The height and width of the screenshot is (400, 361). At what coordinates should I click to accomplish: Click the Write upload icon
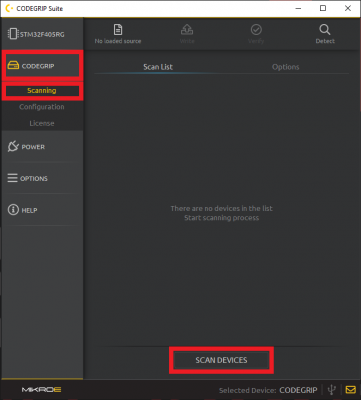187,30
